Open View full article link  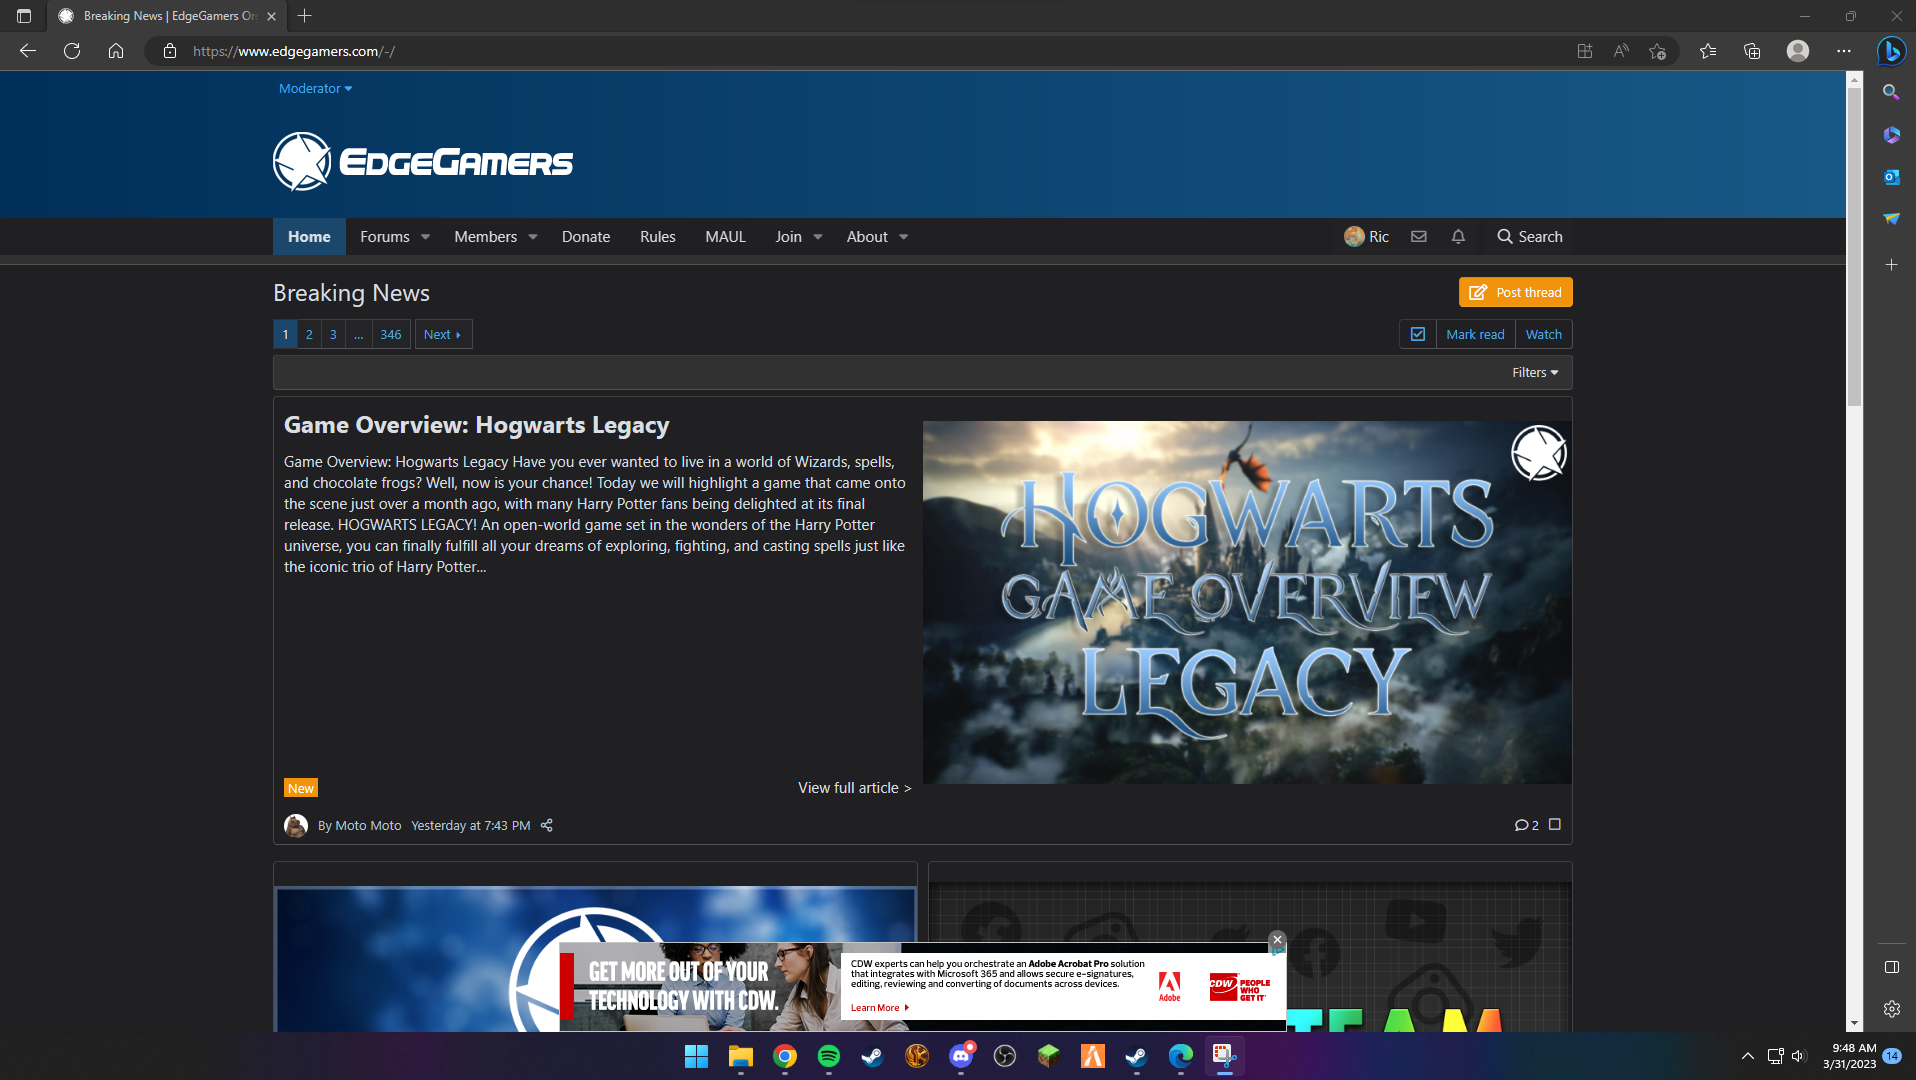[855, 788]
